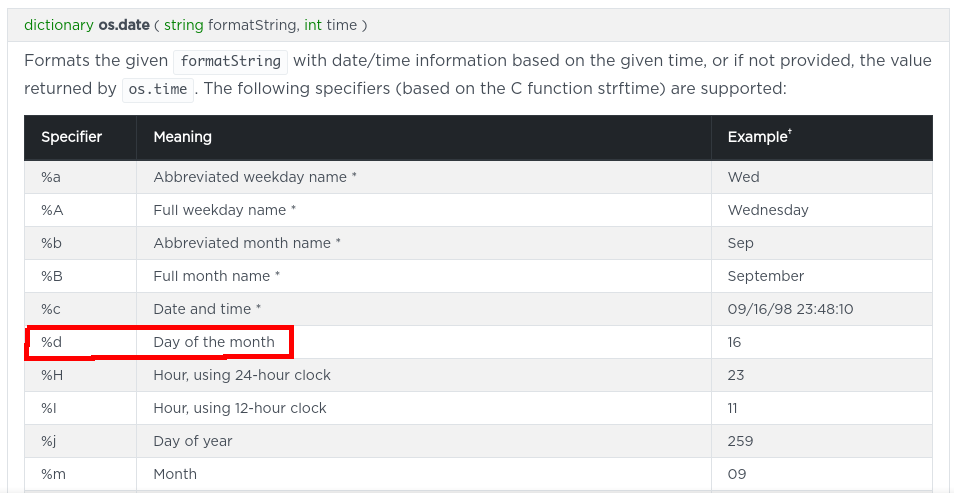954x493 pixels.
Task: Click the highlighted %d specifier cell
Action: click(x=80, y=342)
